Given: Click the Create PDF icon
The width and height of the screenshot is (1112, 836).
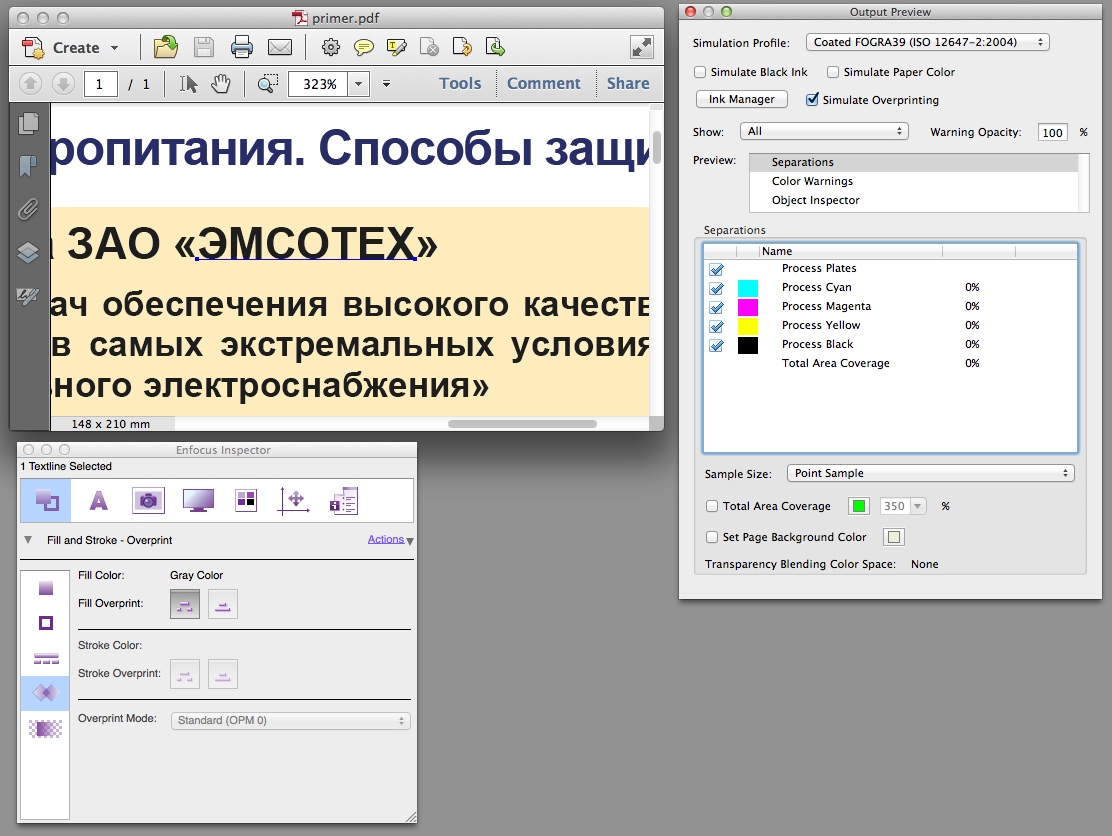Looking at the screenshot, I should [x=33, y=48].
